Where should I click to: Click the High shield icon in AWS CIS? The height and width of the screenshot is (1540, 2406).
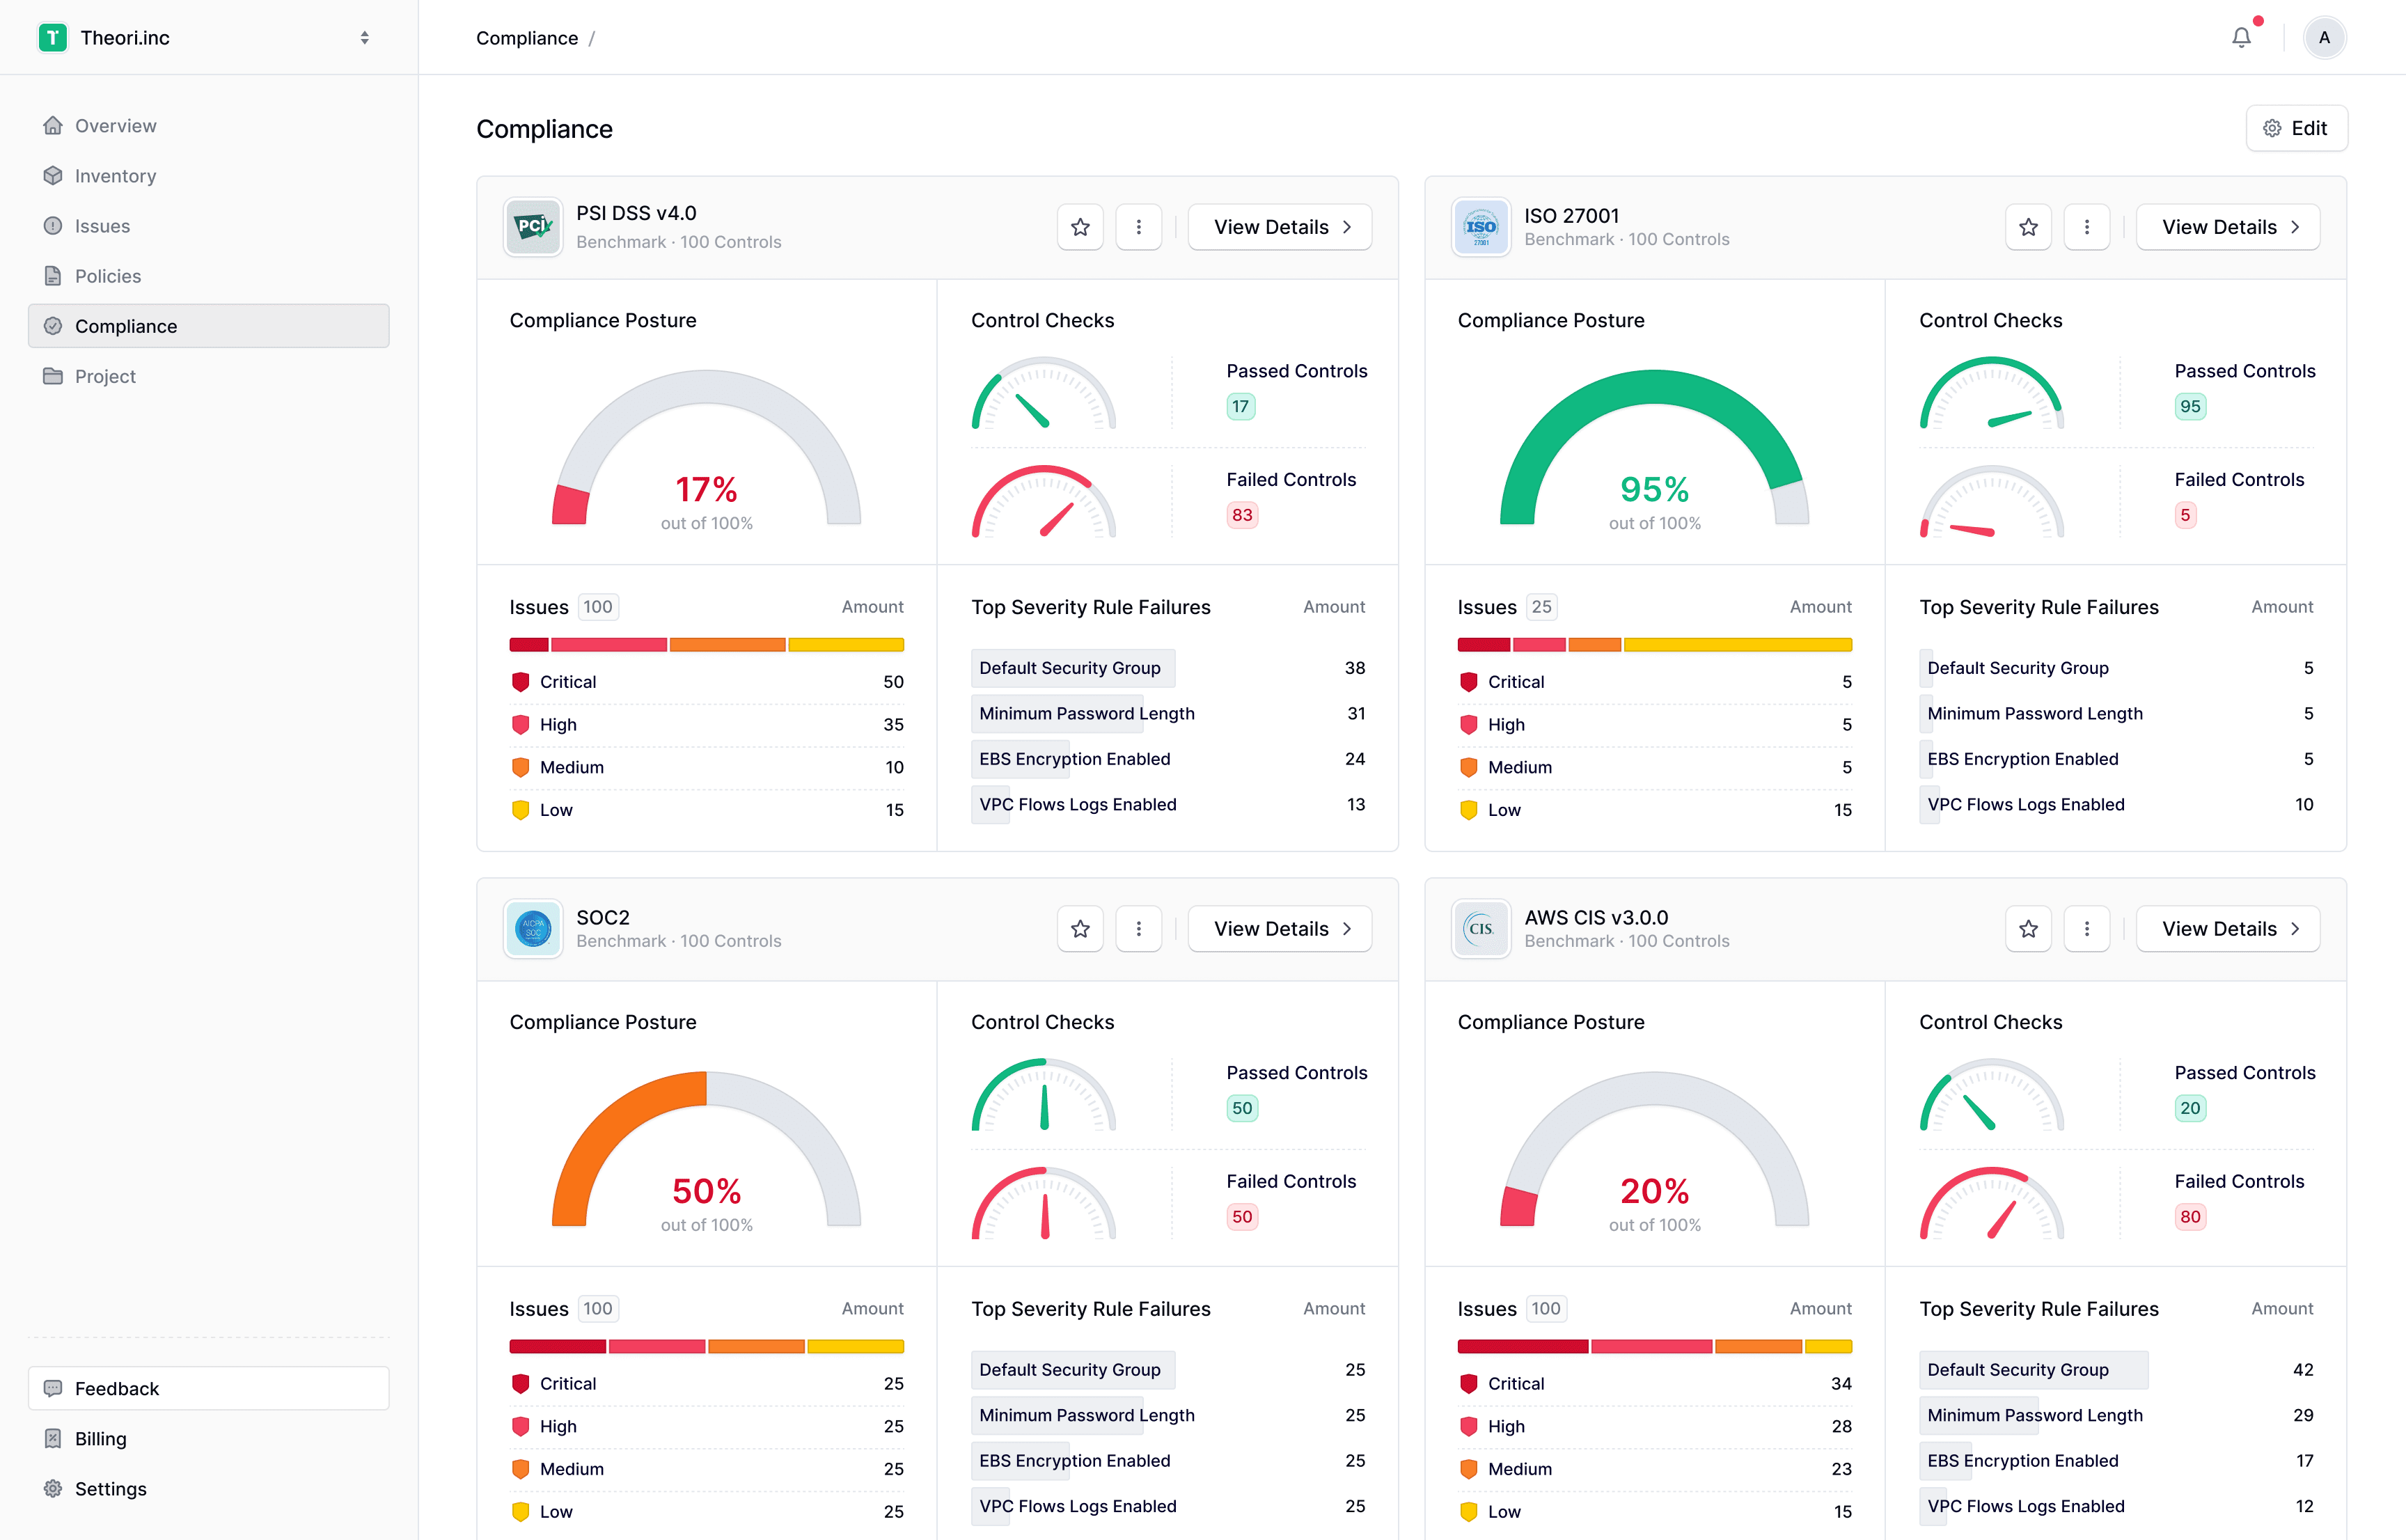click(1468, 1427)
